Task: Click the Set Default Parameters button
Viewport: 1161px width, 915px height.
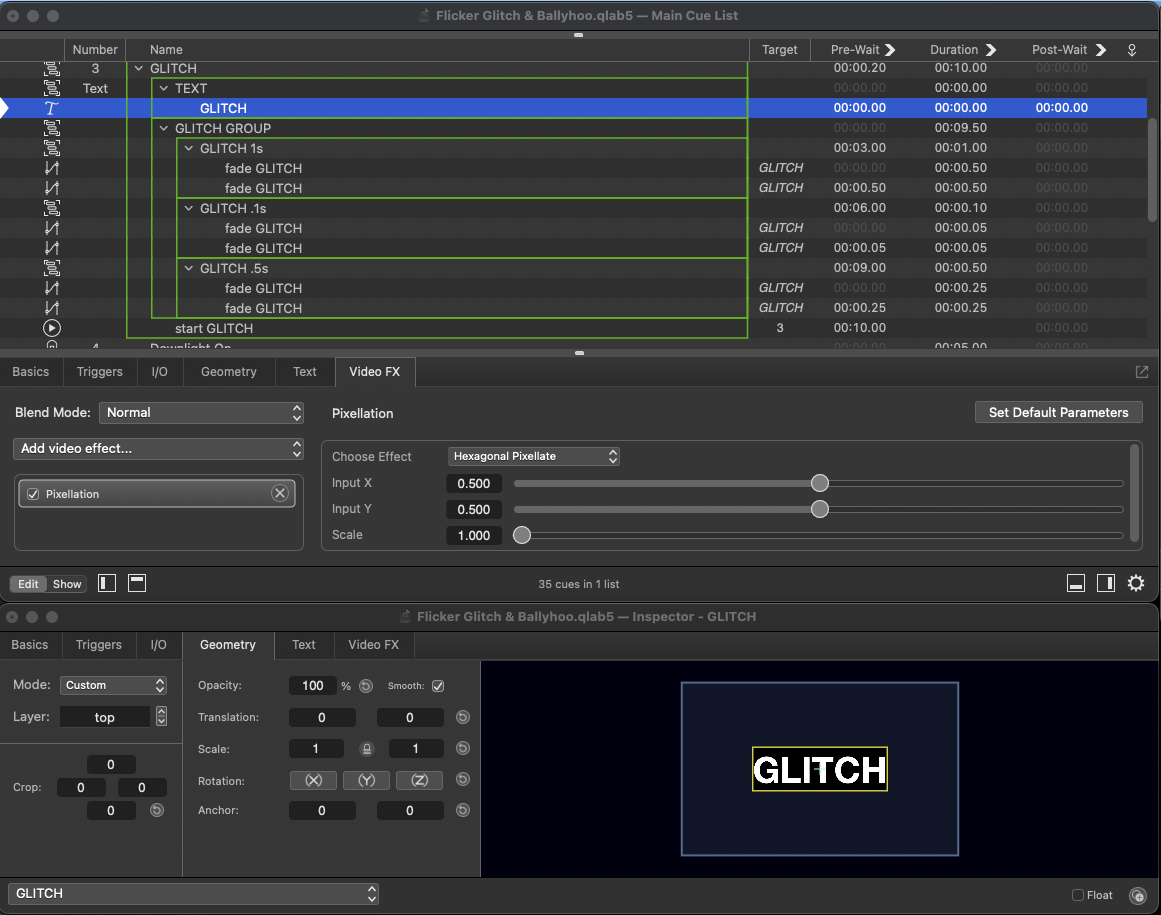Action: tap(1058, 412)
